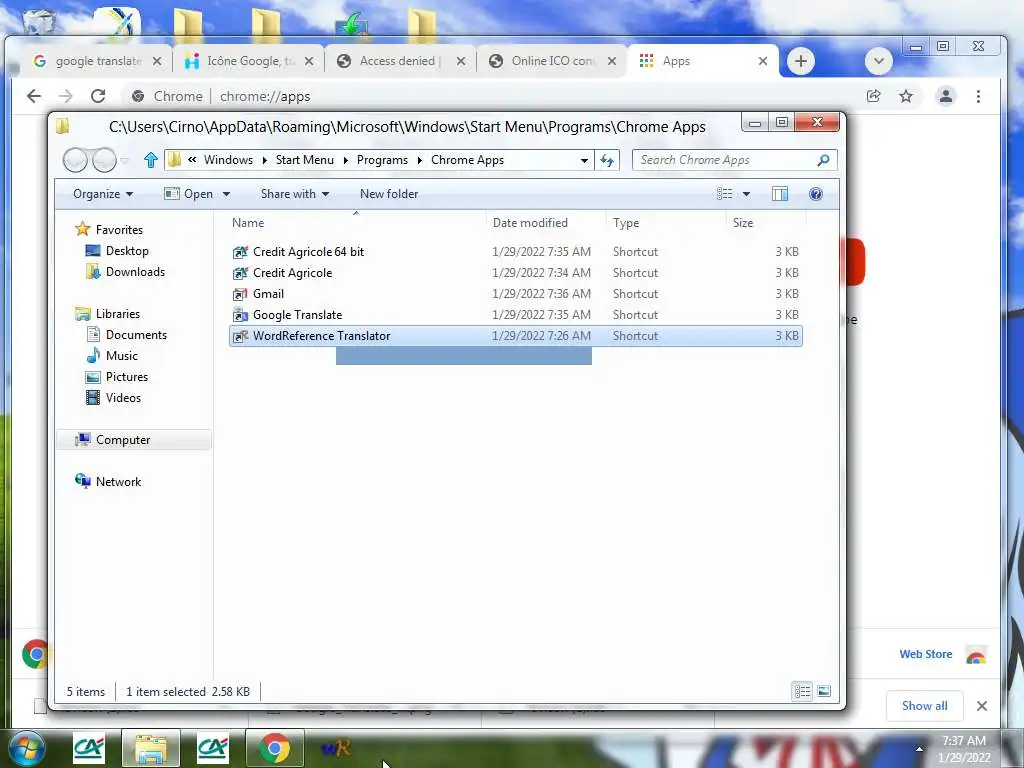Expand the address bar history dropdown

pyautogui.click(x=584, y=160)
